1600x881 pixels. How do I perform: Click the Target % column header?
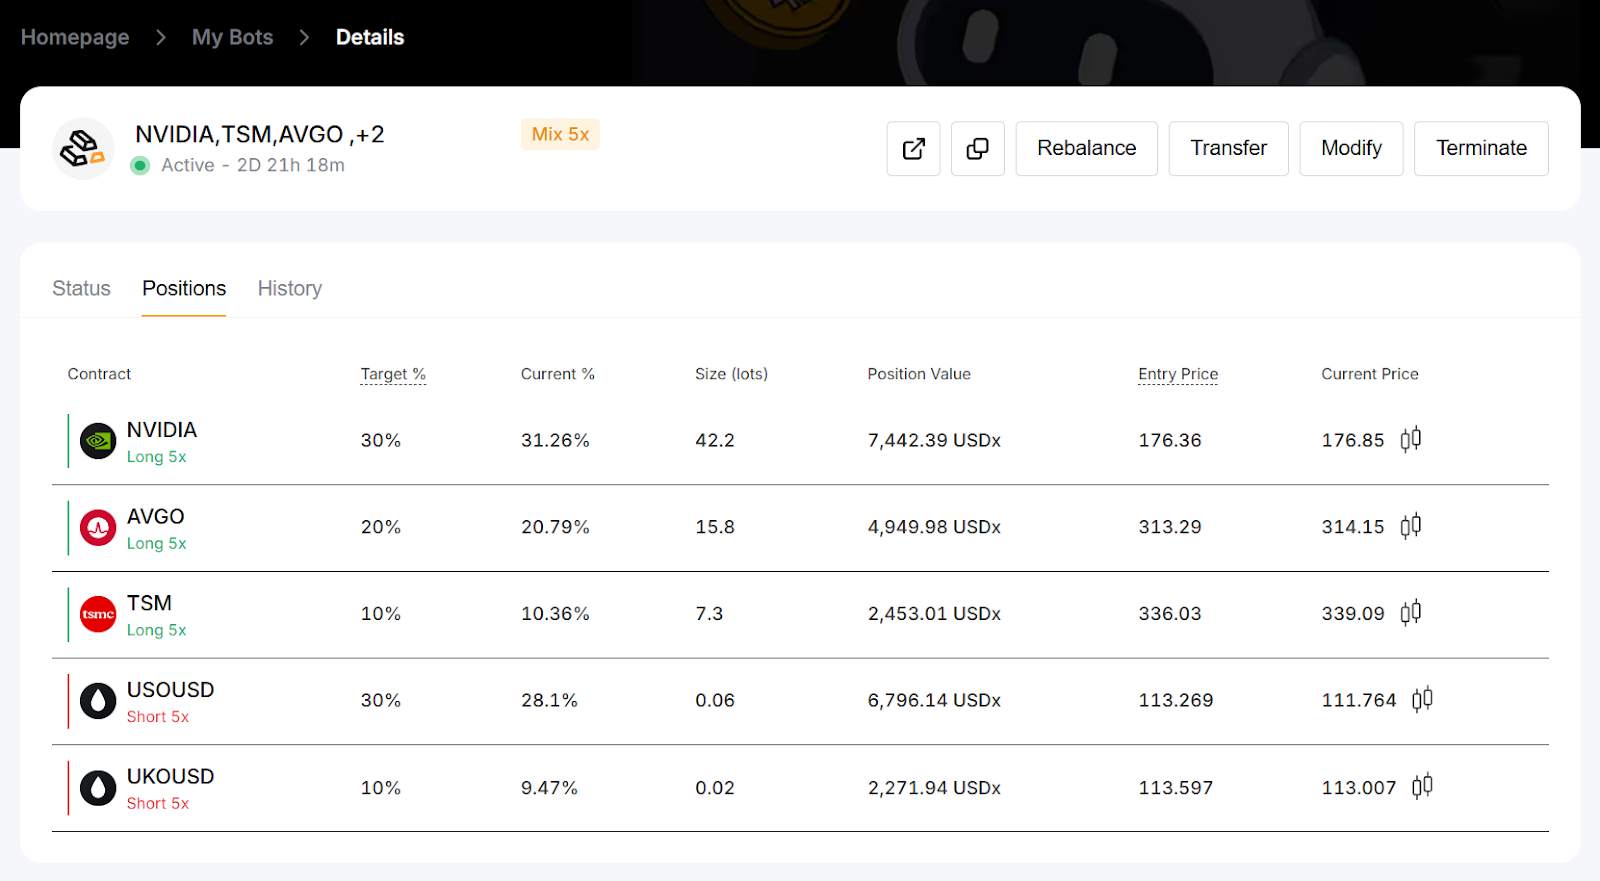click(x=393, y=374)
